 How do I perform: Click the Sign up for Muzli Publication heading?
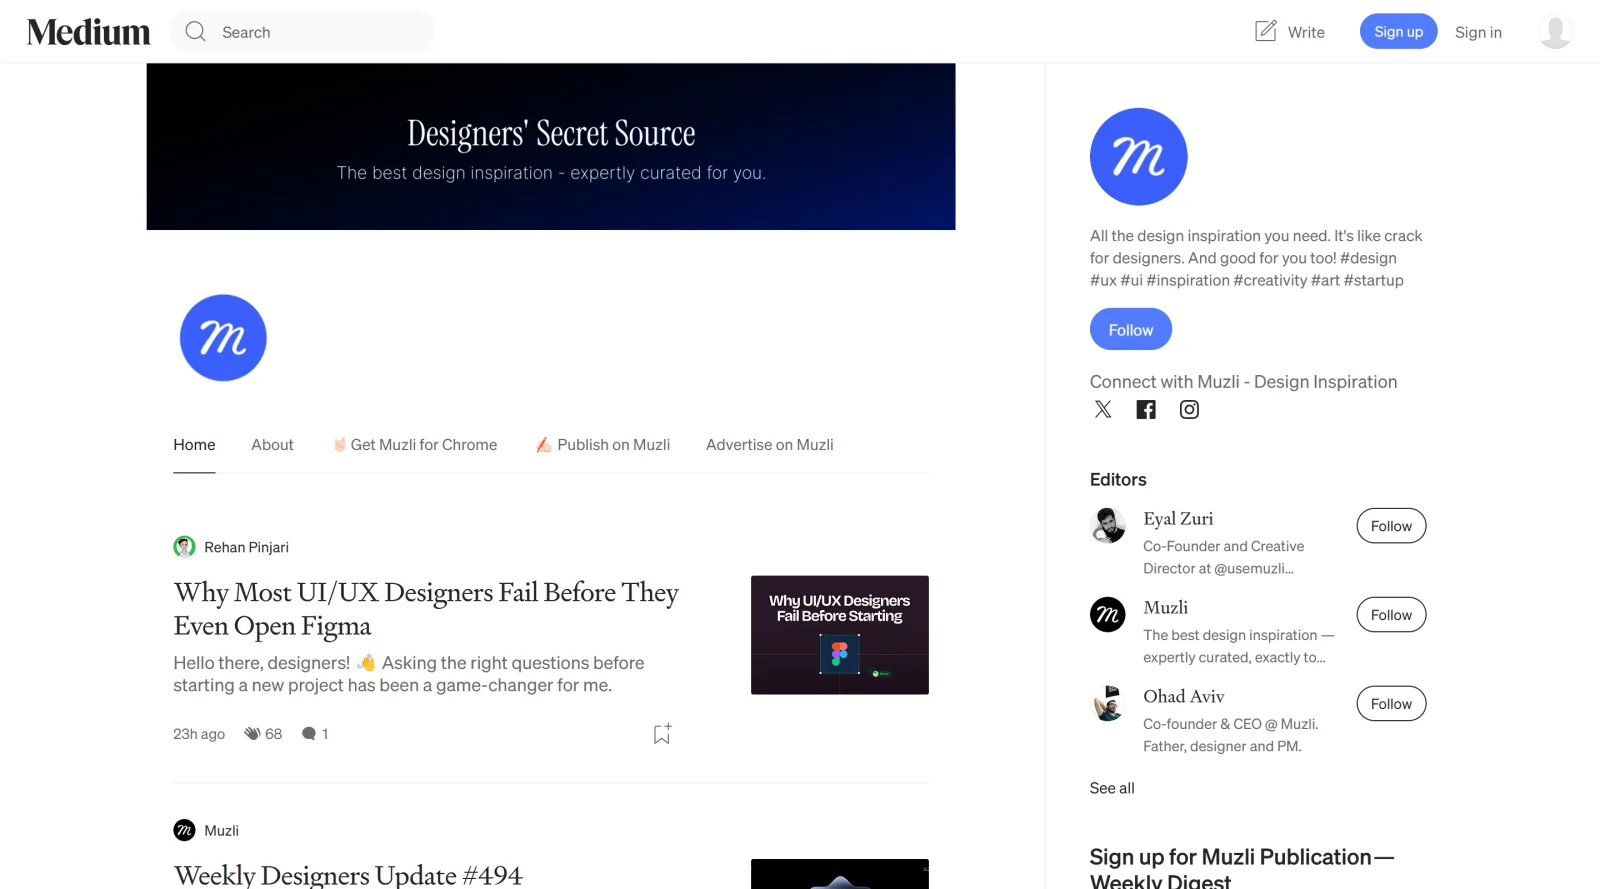click(1242, 869)
